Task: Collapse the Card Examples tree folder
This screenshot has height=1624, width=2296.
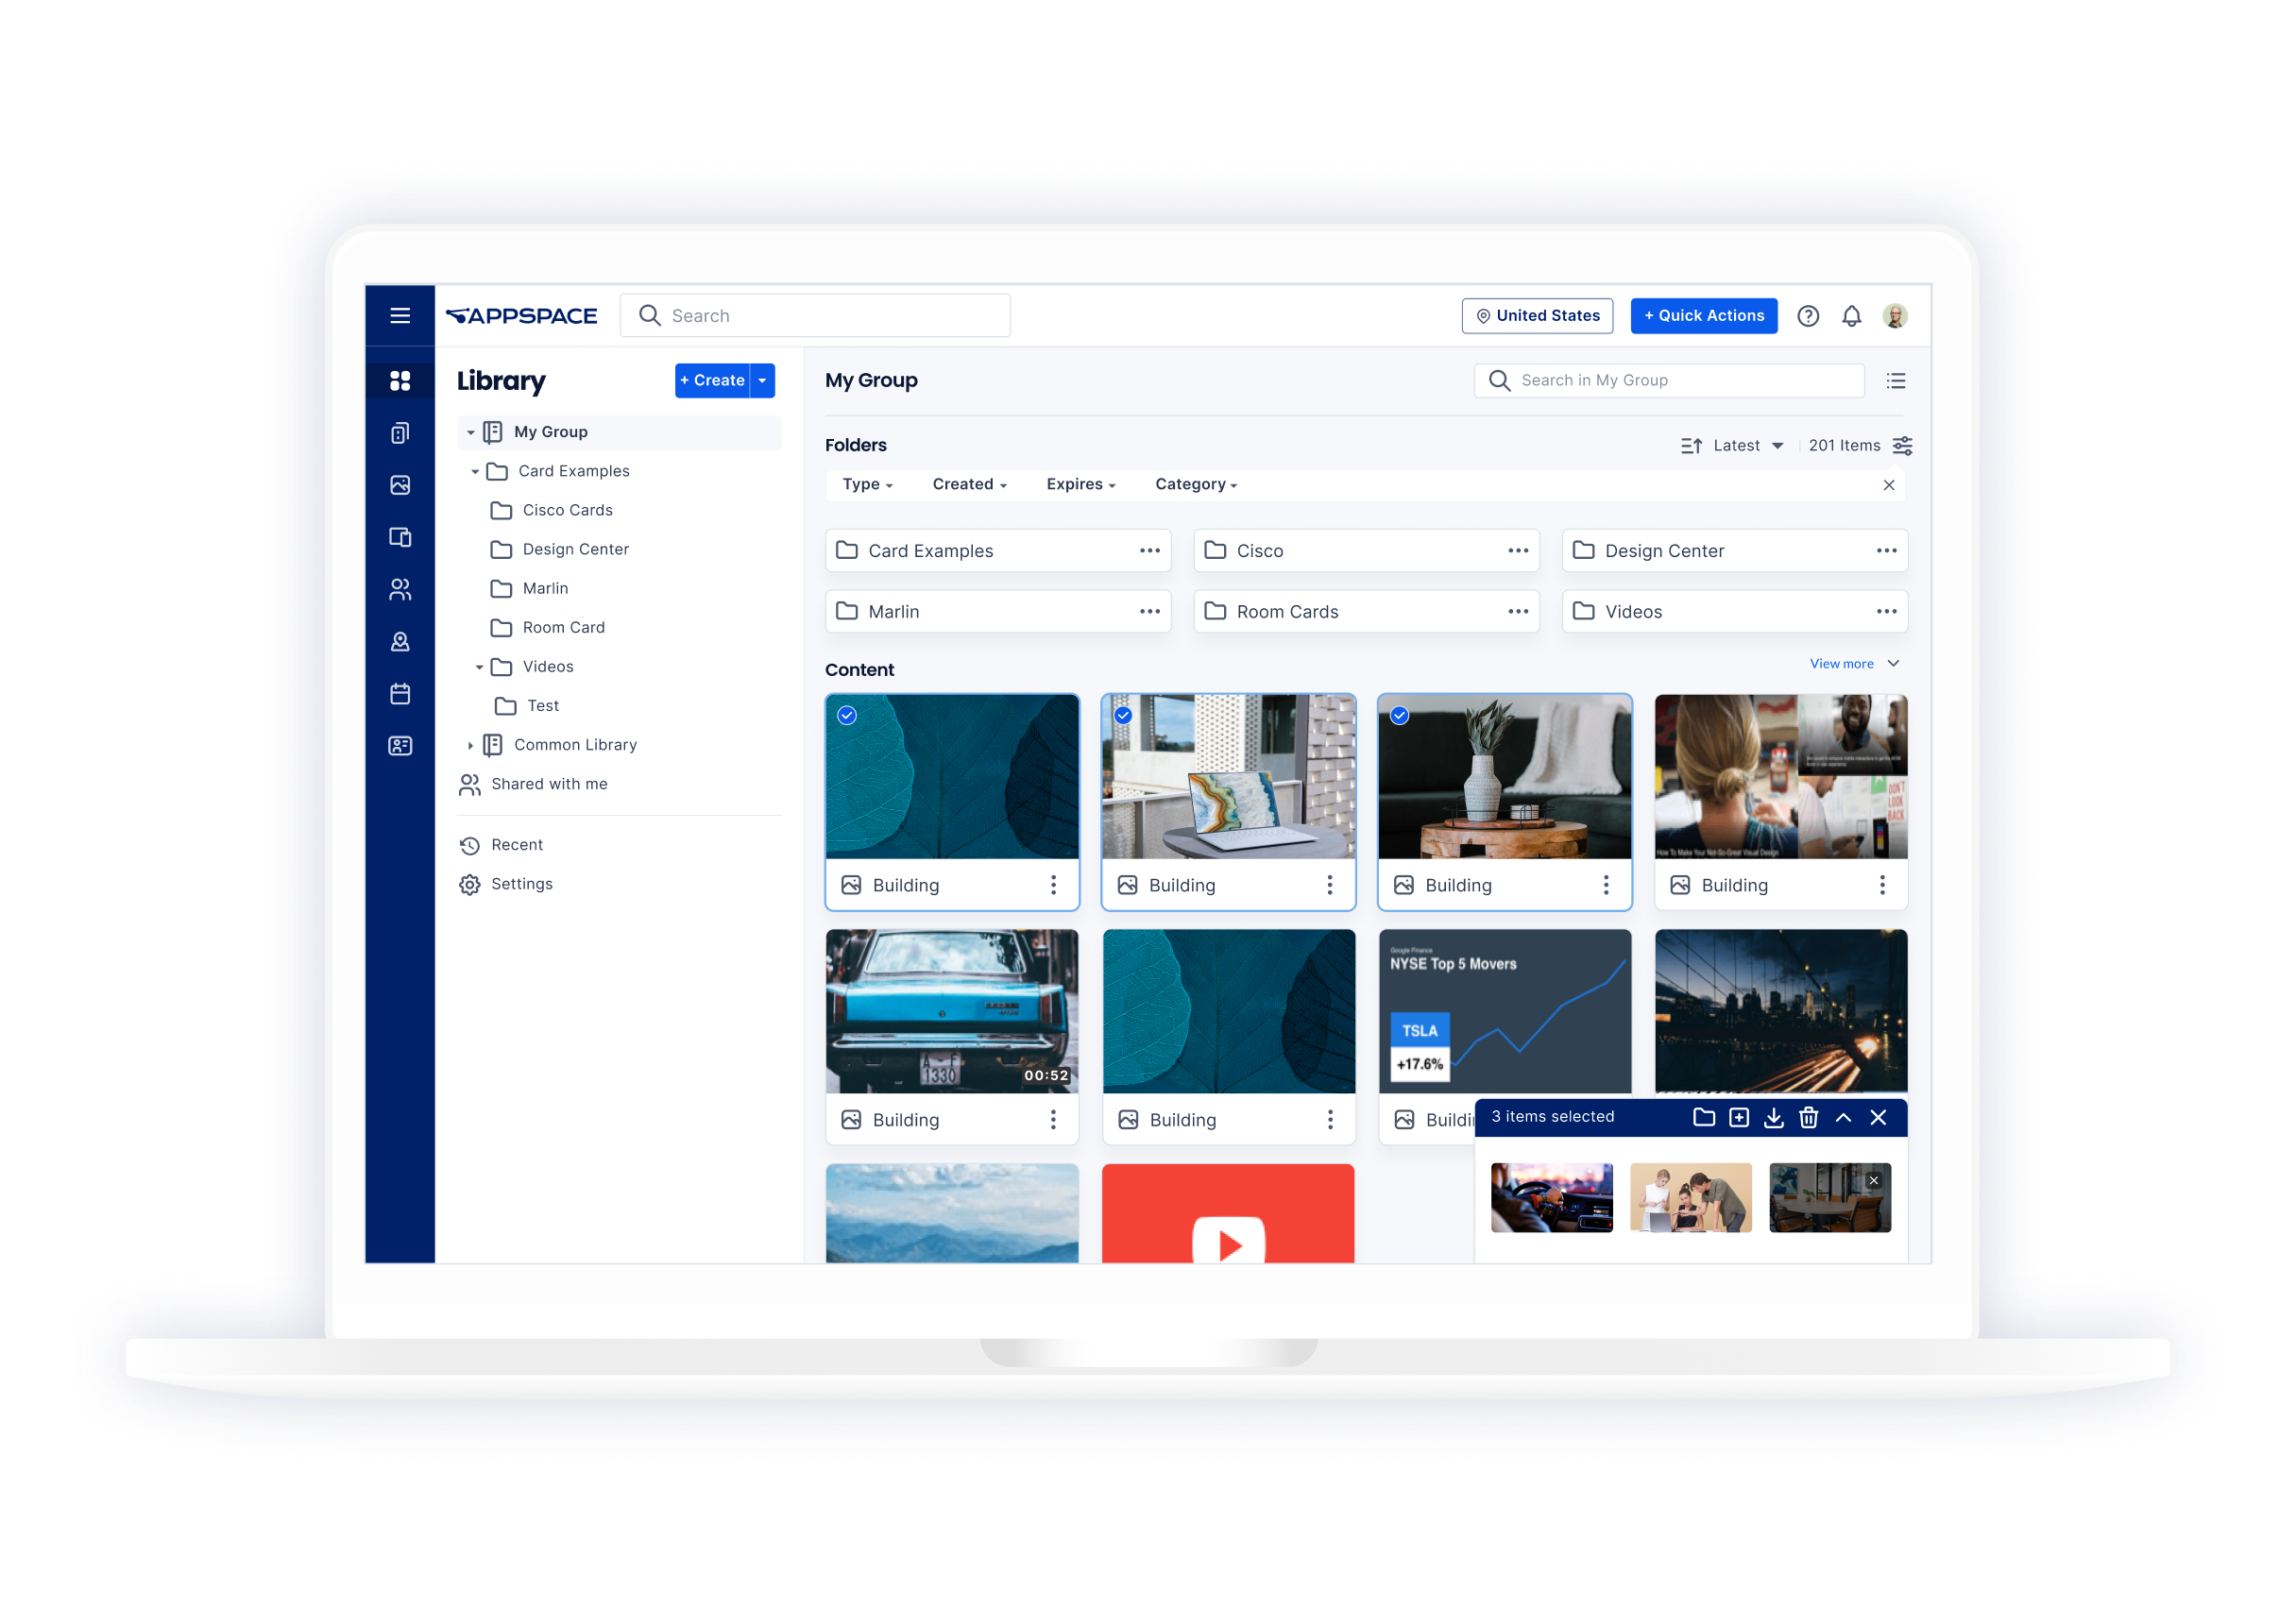Action: pyautogui.click(x=475, y=471)
